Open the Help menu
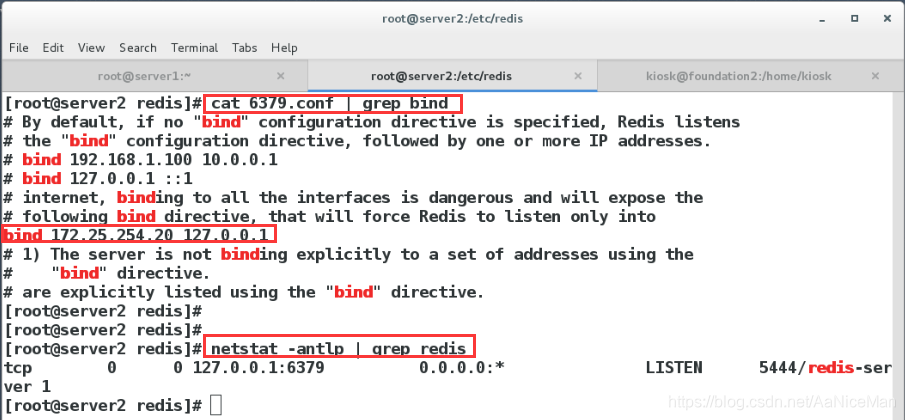The height and width of the screenshot is (420, 905). click(284, 48)
